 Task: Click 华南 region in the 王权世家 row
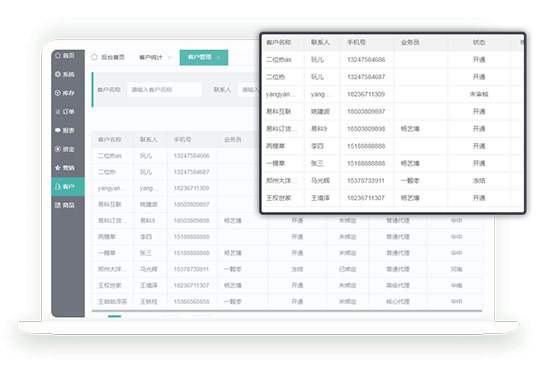(x=456, y=285)
